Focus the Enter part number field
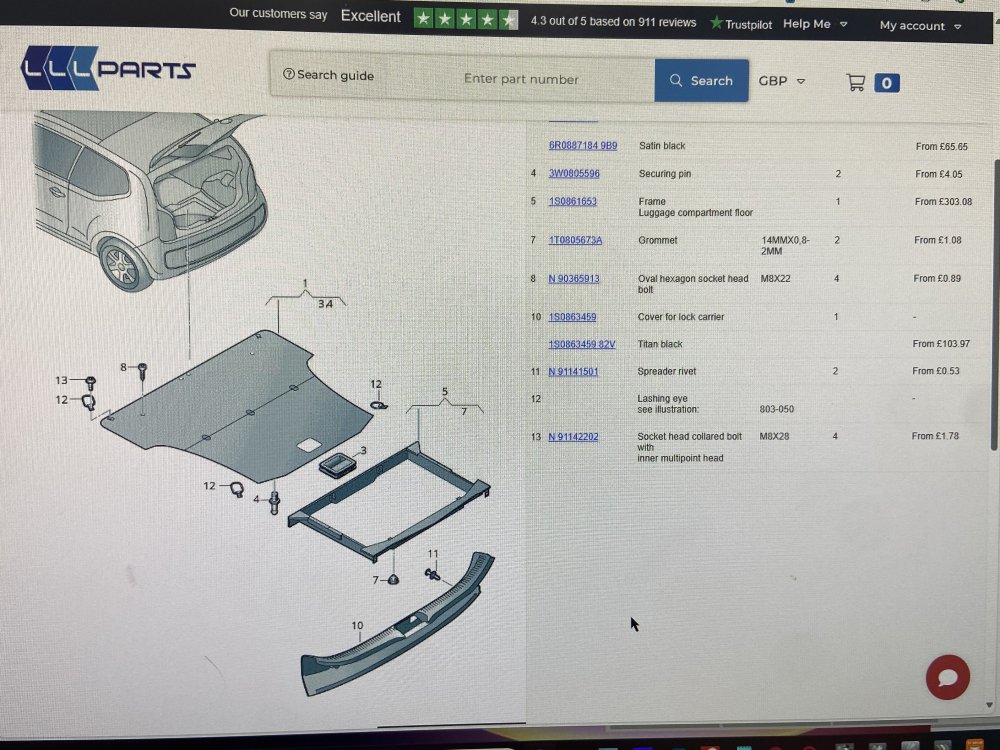This screenshot has height=750, width=1000. point(521,79)
